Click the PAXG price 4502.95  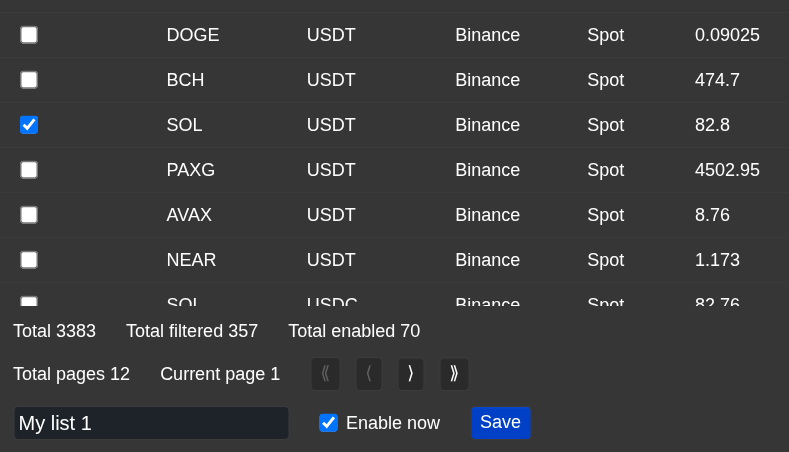pos(727,170)
